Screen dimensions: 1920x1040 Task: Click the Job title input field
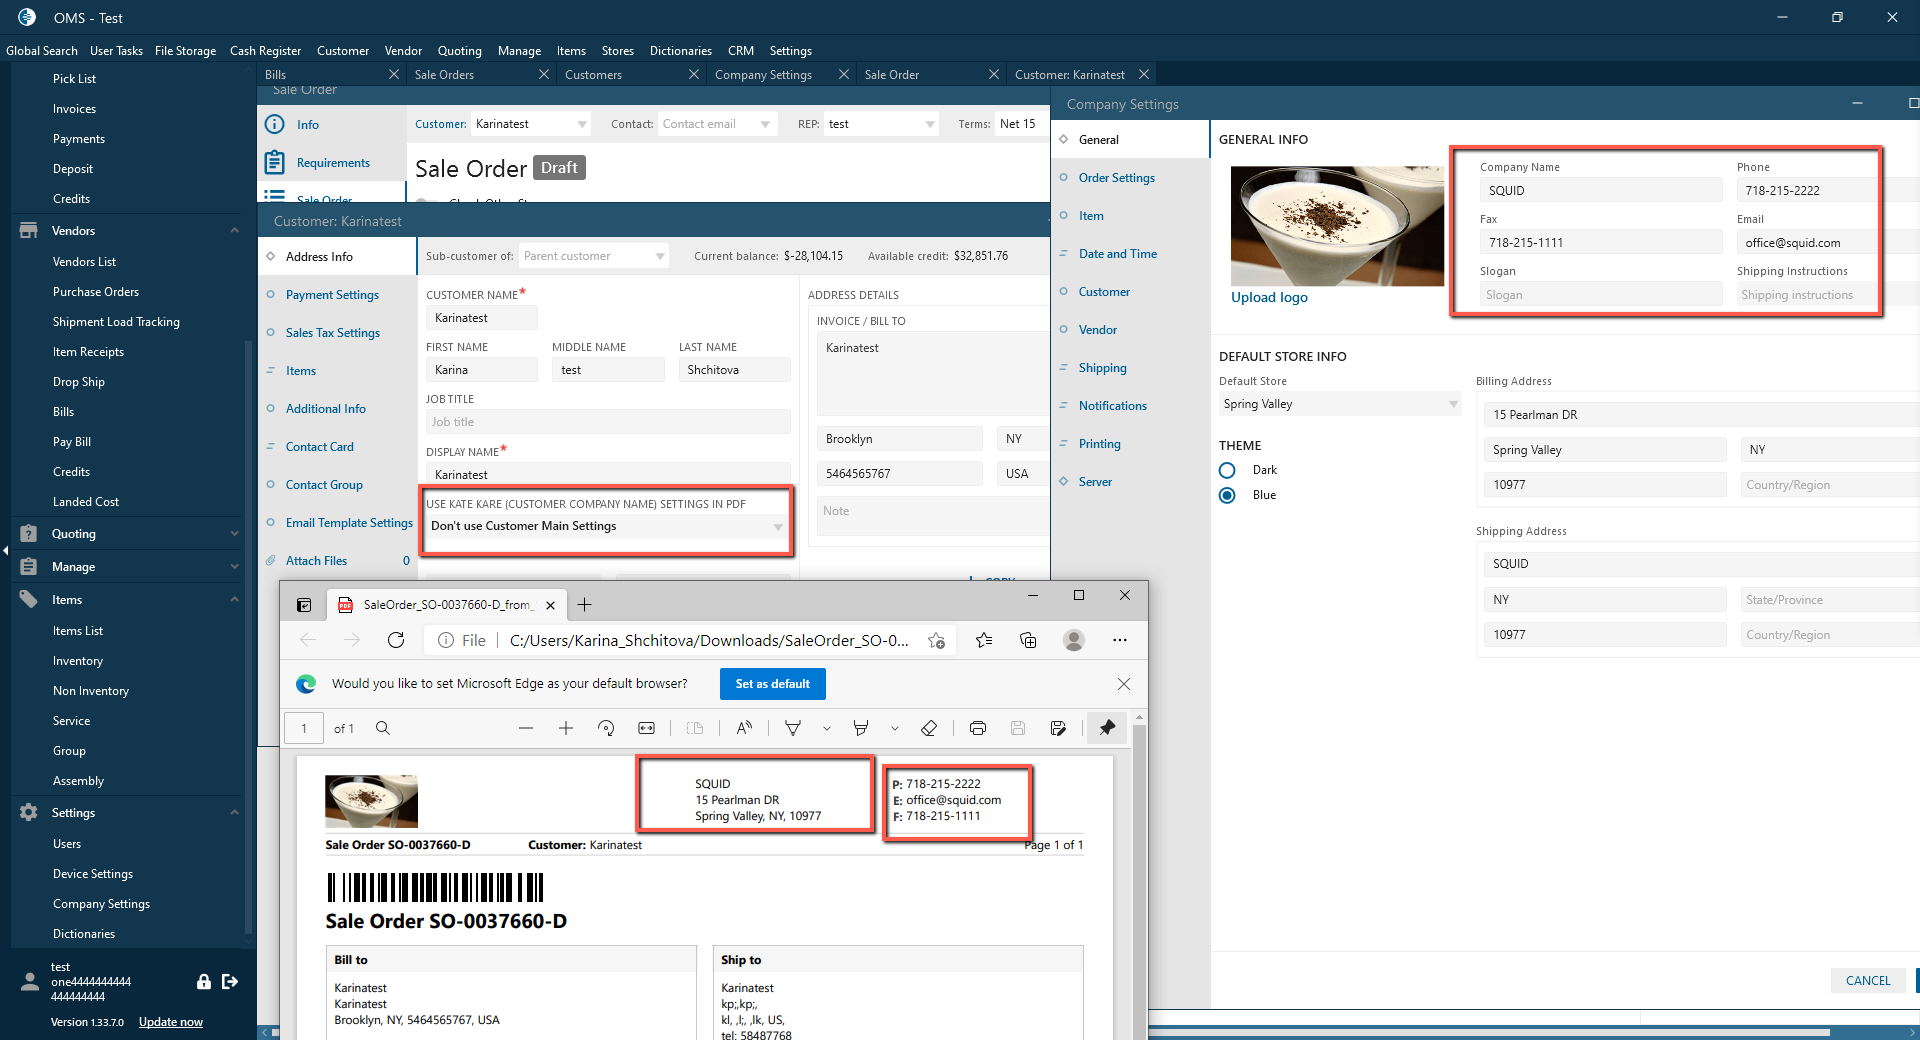click(608, 422)
